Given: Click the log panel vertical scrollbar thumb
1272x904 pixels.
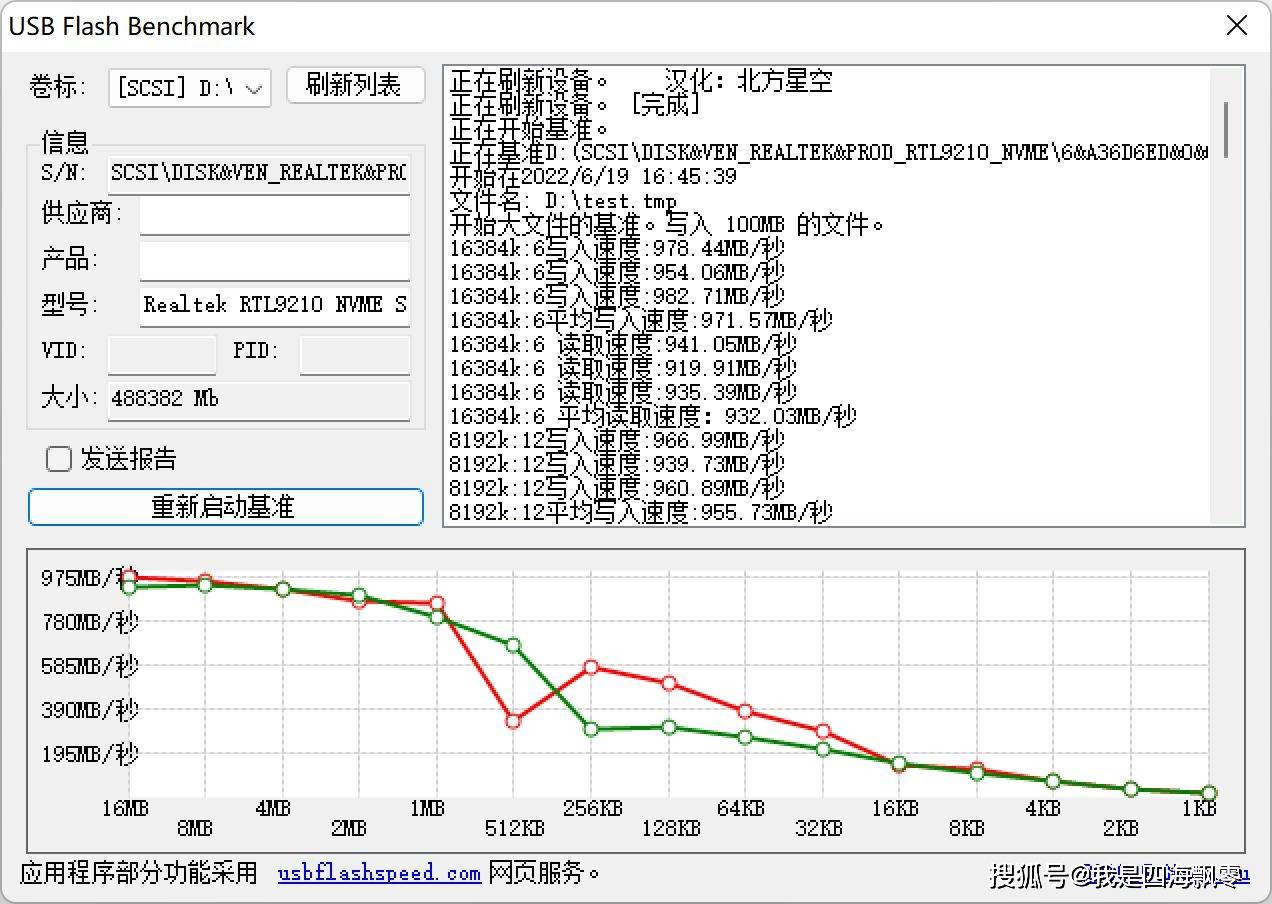Looking at the screenshot, I should click(1226, 129).
